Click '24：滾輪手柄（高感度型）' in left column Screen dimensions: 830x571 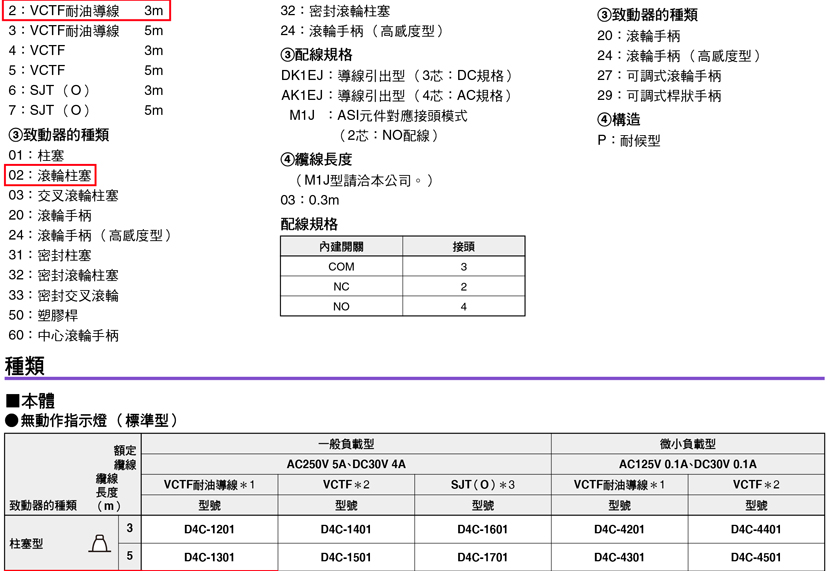(91, 235)
